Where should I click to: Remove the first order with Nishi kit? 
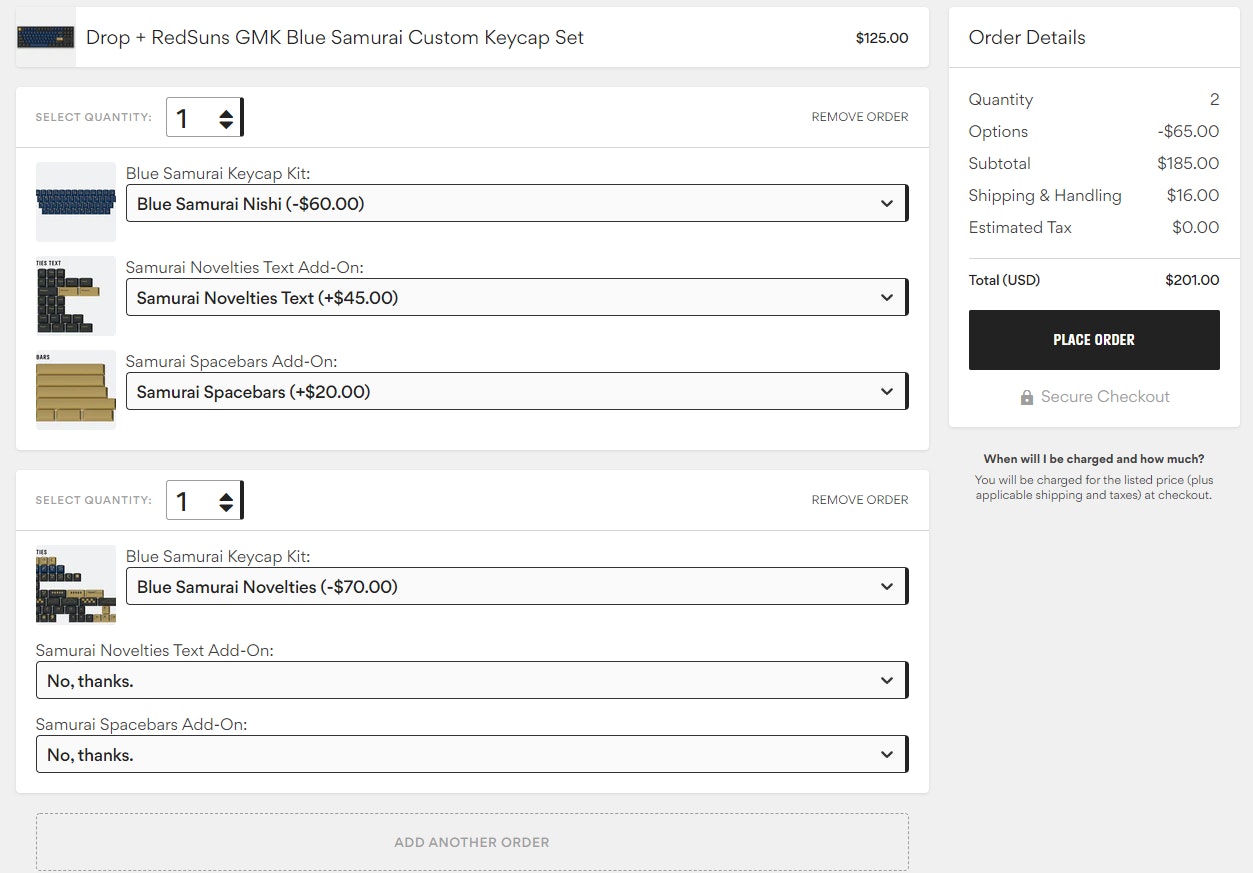859,117
